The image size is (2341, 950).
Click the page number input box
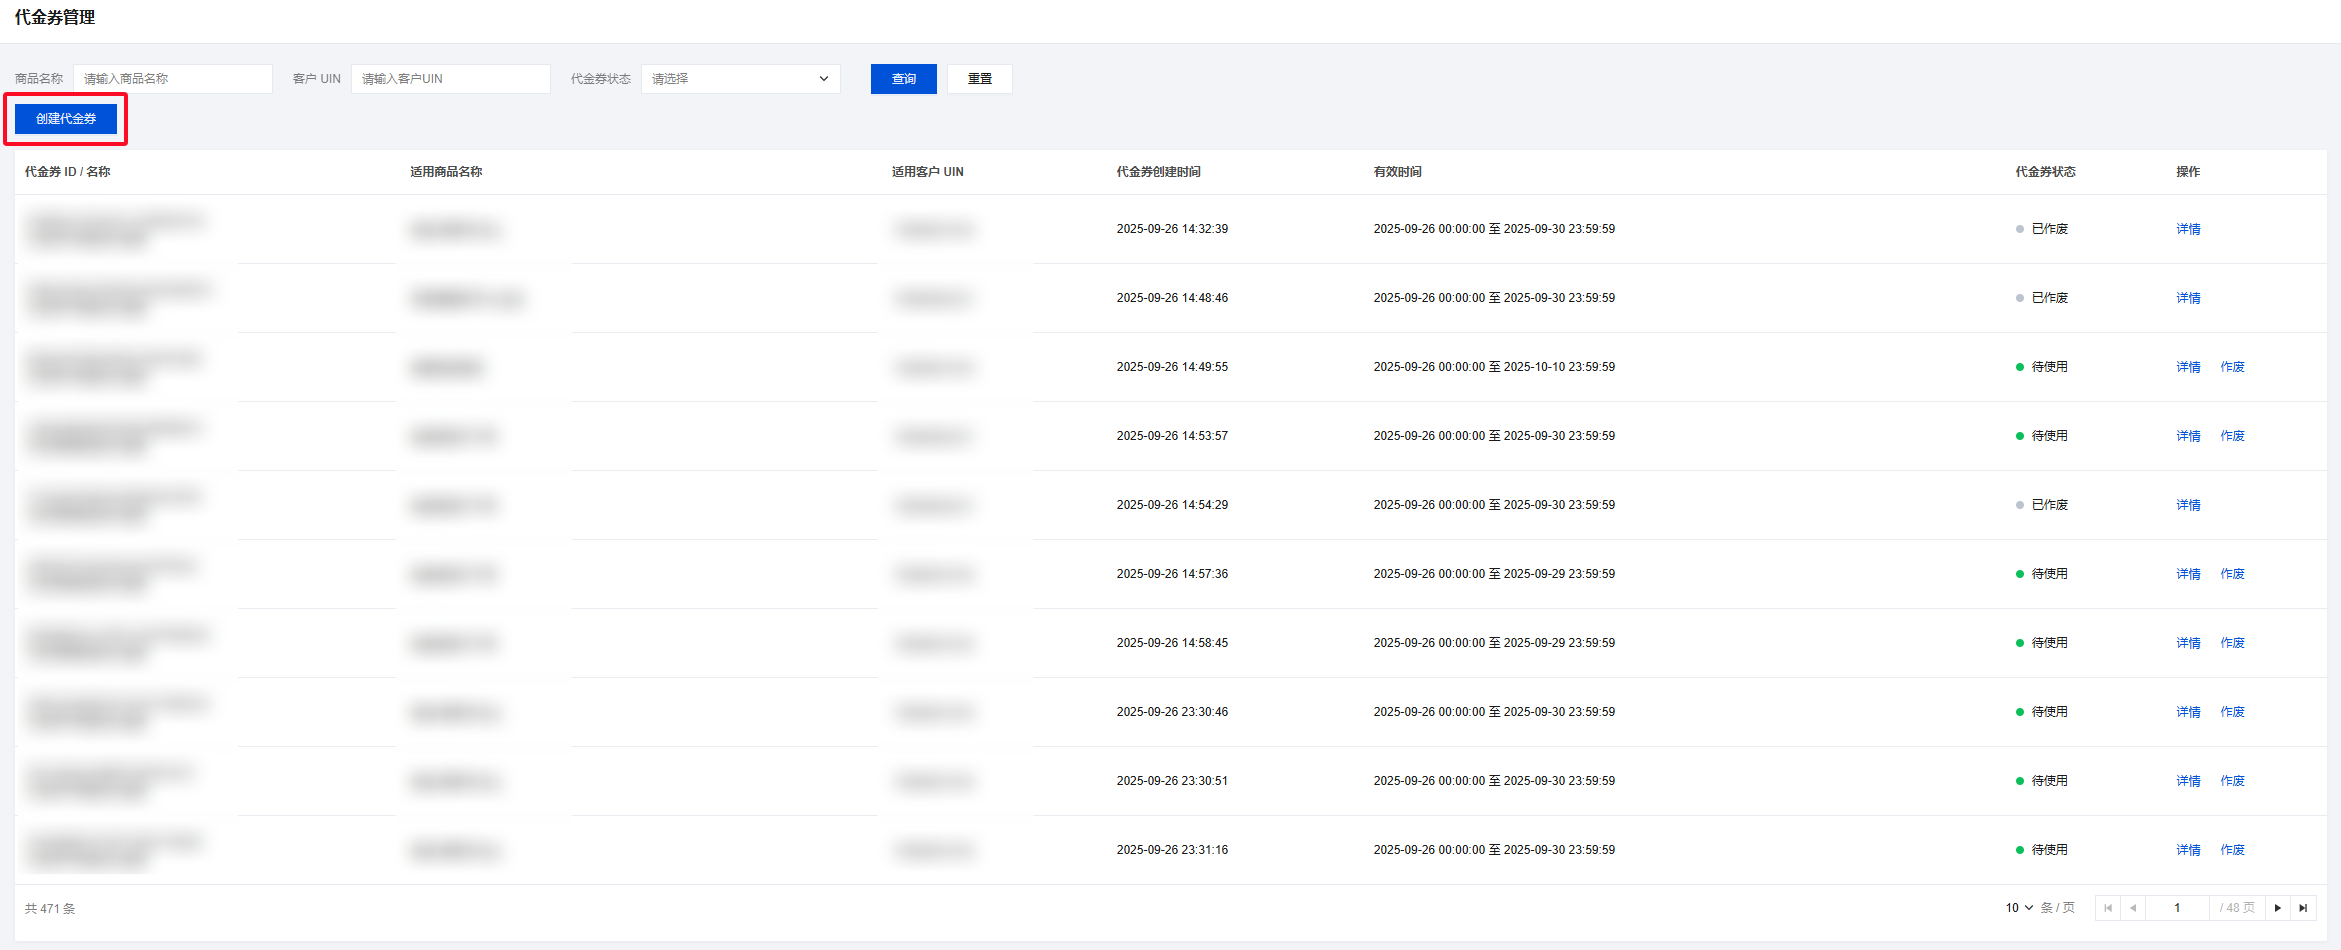(2177, 908)
